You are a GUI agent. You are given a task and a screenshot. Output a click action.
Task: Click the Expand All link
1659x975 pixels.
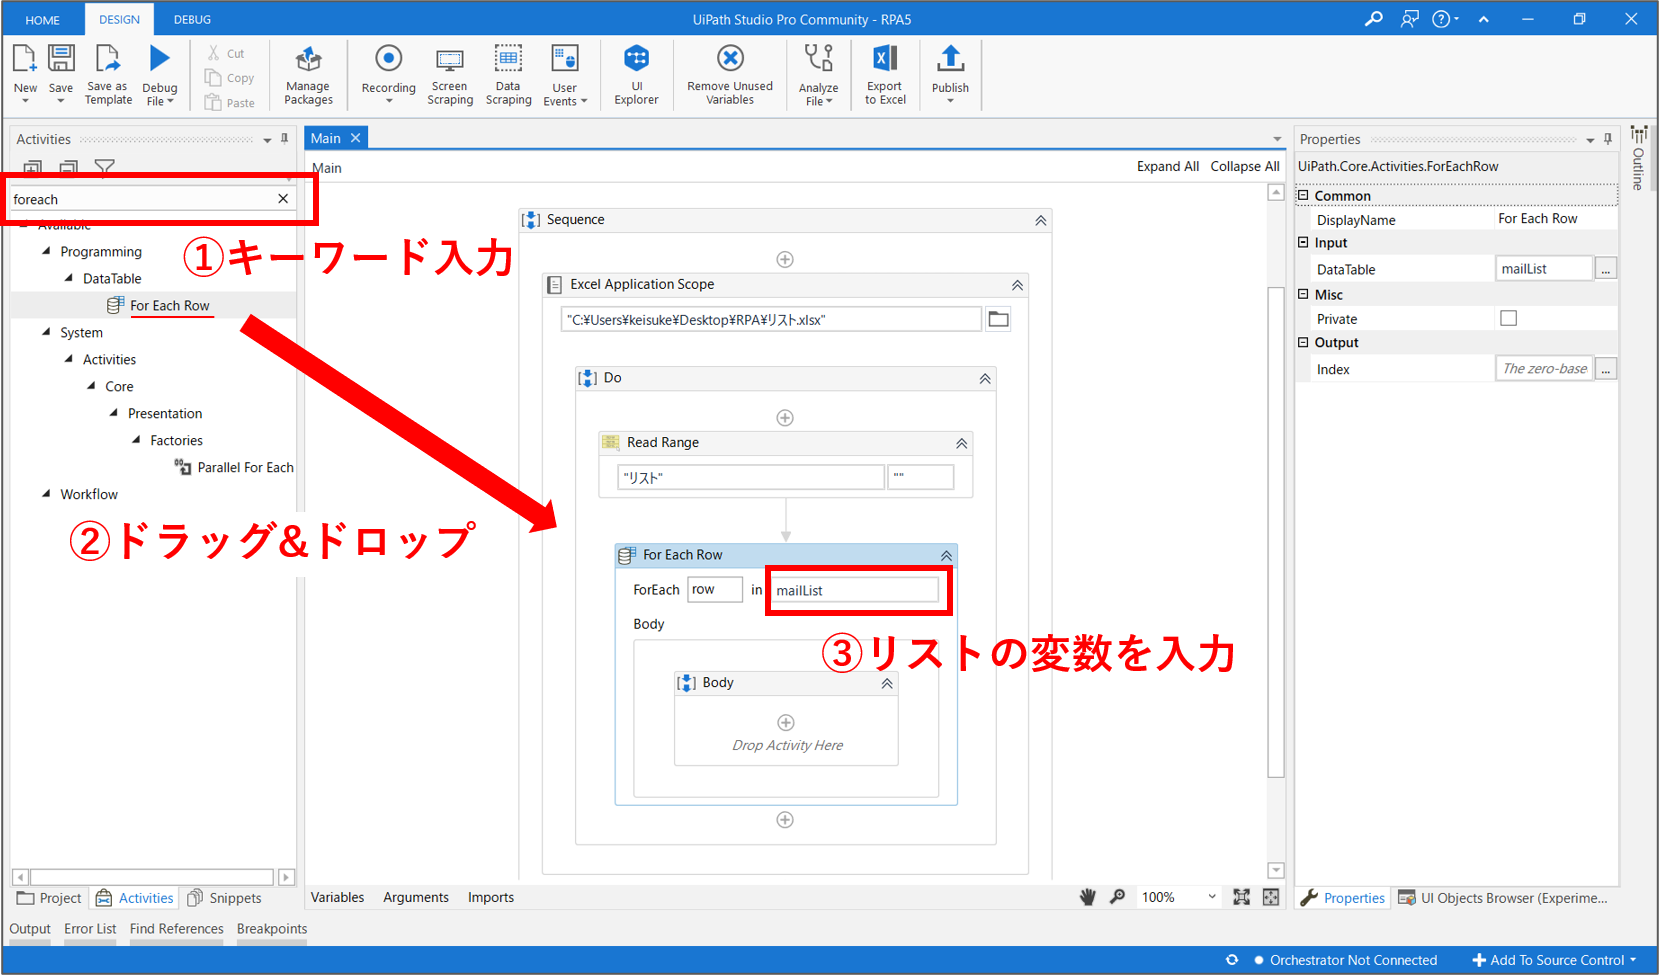pyautogui.click(x=1167, y=166)
